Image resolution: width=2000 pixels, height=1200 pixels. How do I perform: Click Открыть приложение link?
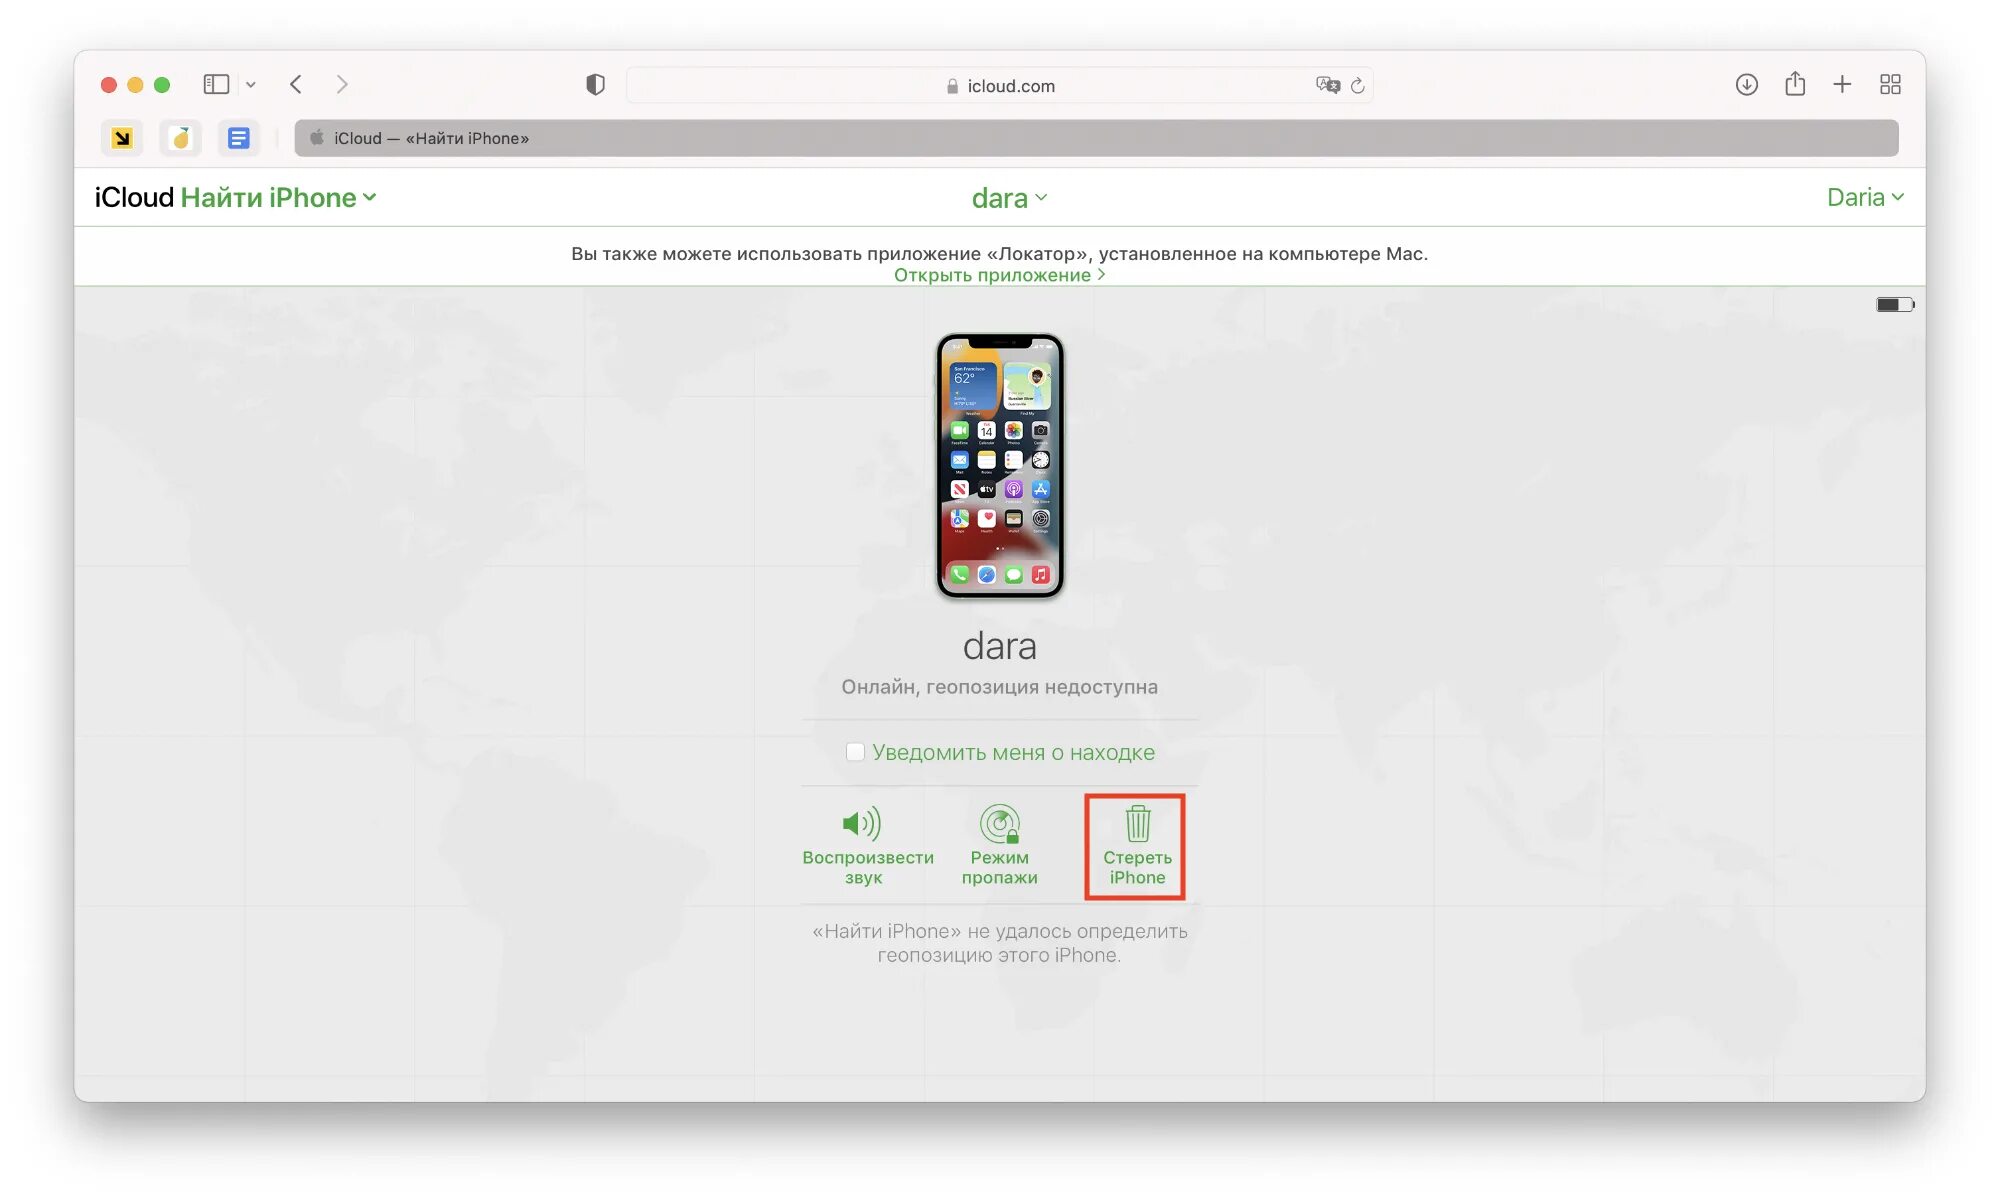[x=999, y=274]
